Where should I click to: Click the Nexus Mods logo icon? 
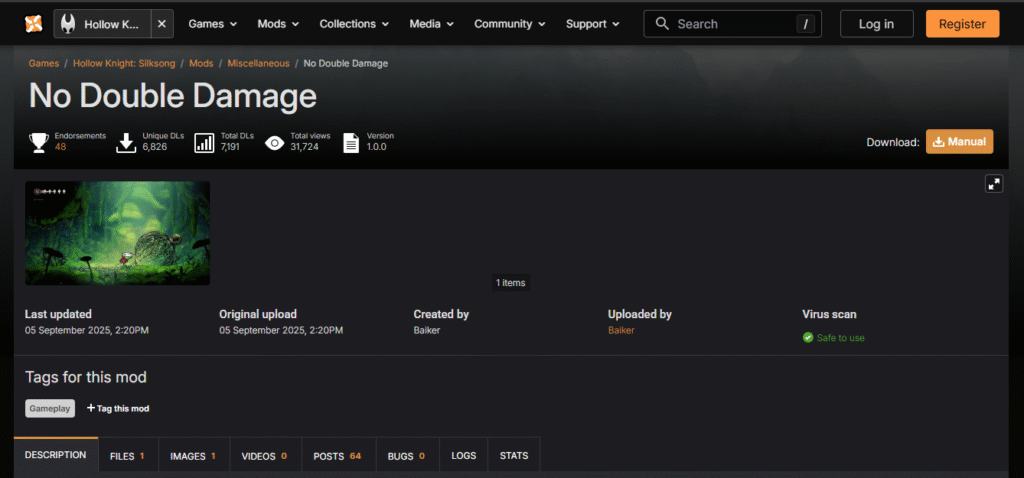[x=33, y=24]
